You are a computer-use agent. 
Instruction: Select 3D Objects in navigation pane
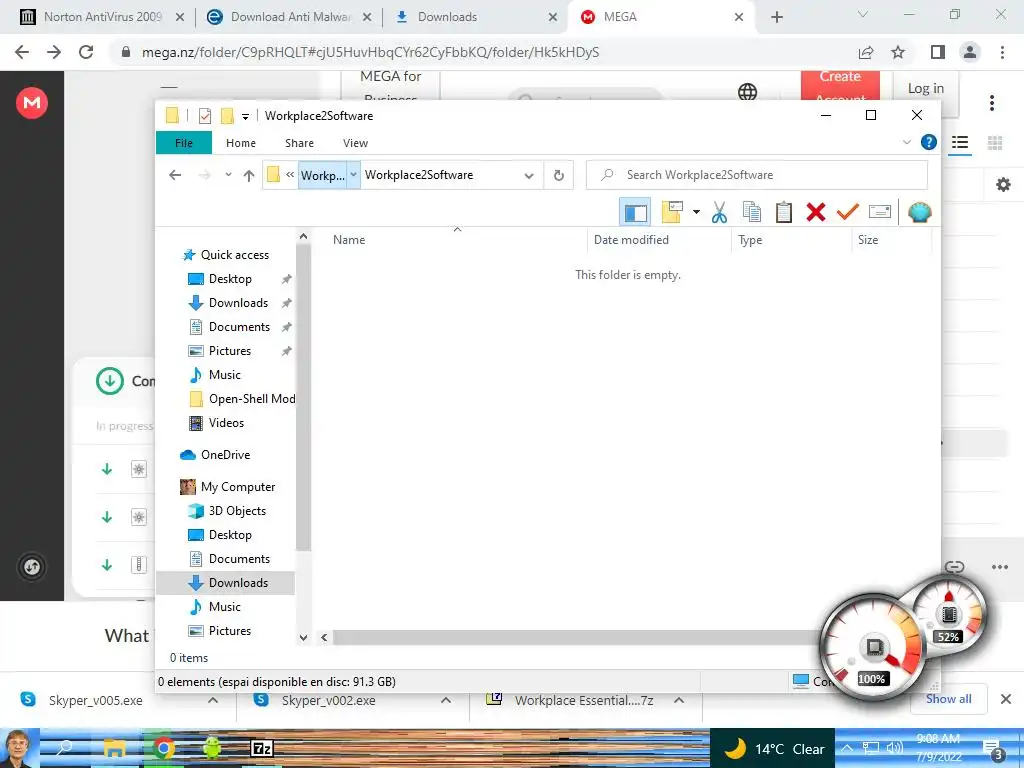tap(237, 511)
